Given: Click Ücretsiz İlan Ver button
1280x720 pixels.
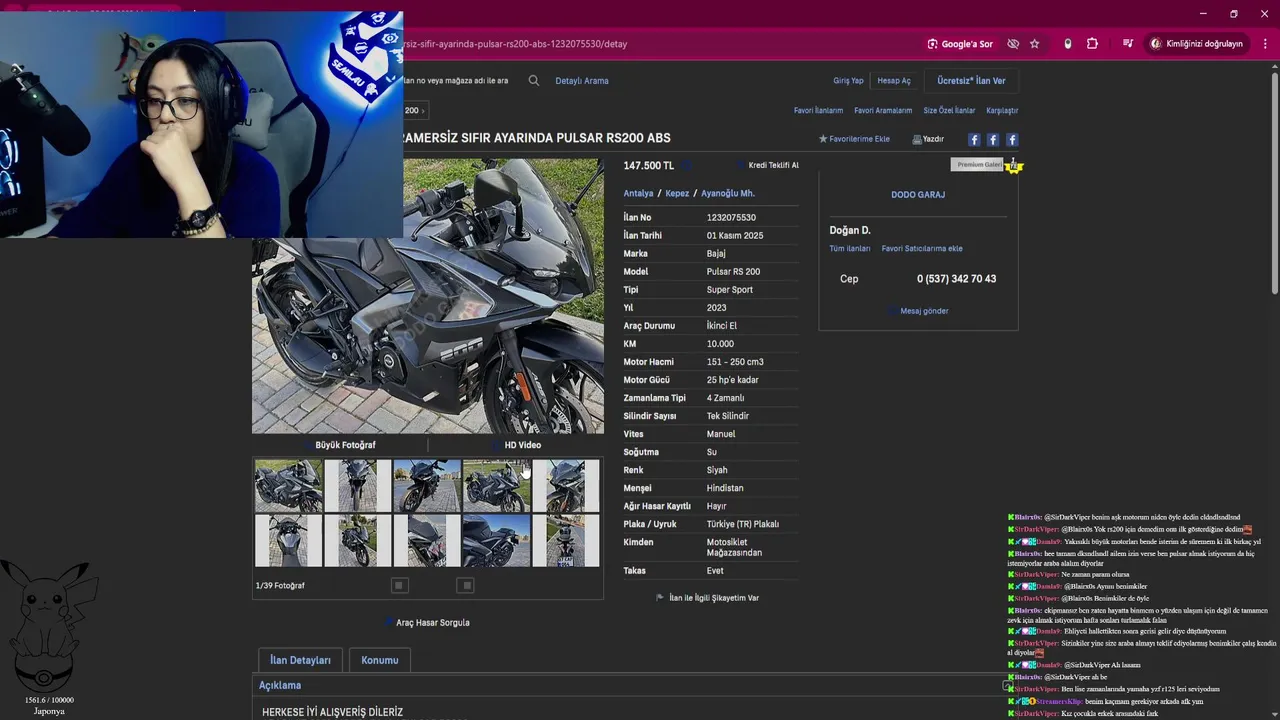Looking at the screenshot, I should pyautogui.click(x=971, y=81).
